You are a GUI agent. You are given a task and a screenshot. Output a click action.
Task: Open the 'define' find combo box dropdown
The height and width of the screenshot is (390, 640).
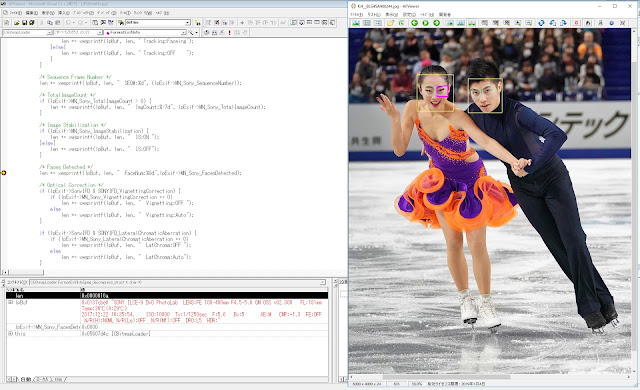click(187, 22)
